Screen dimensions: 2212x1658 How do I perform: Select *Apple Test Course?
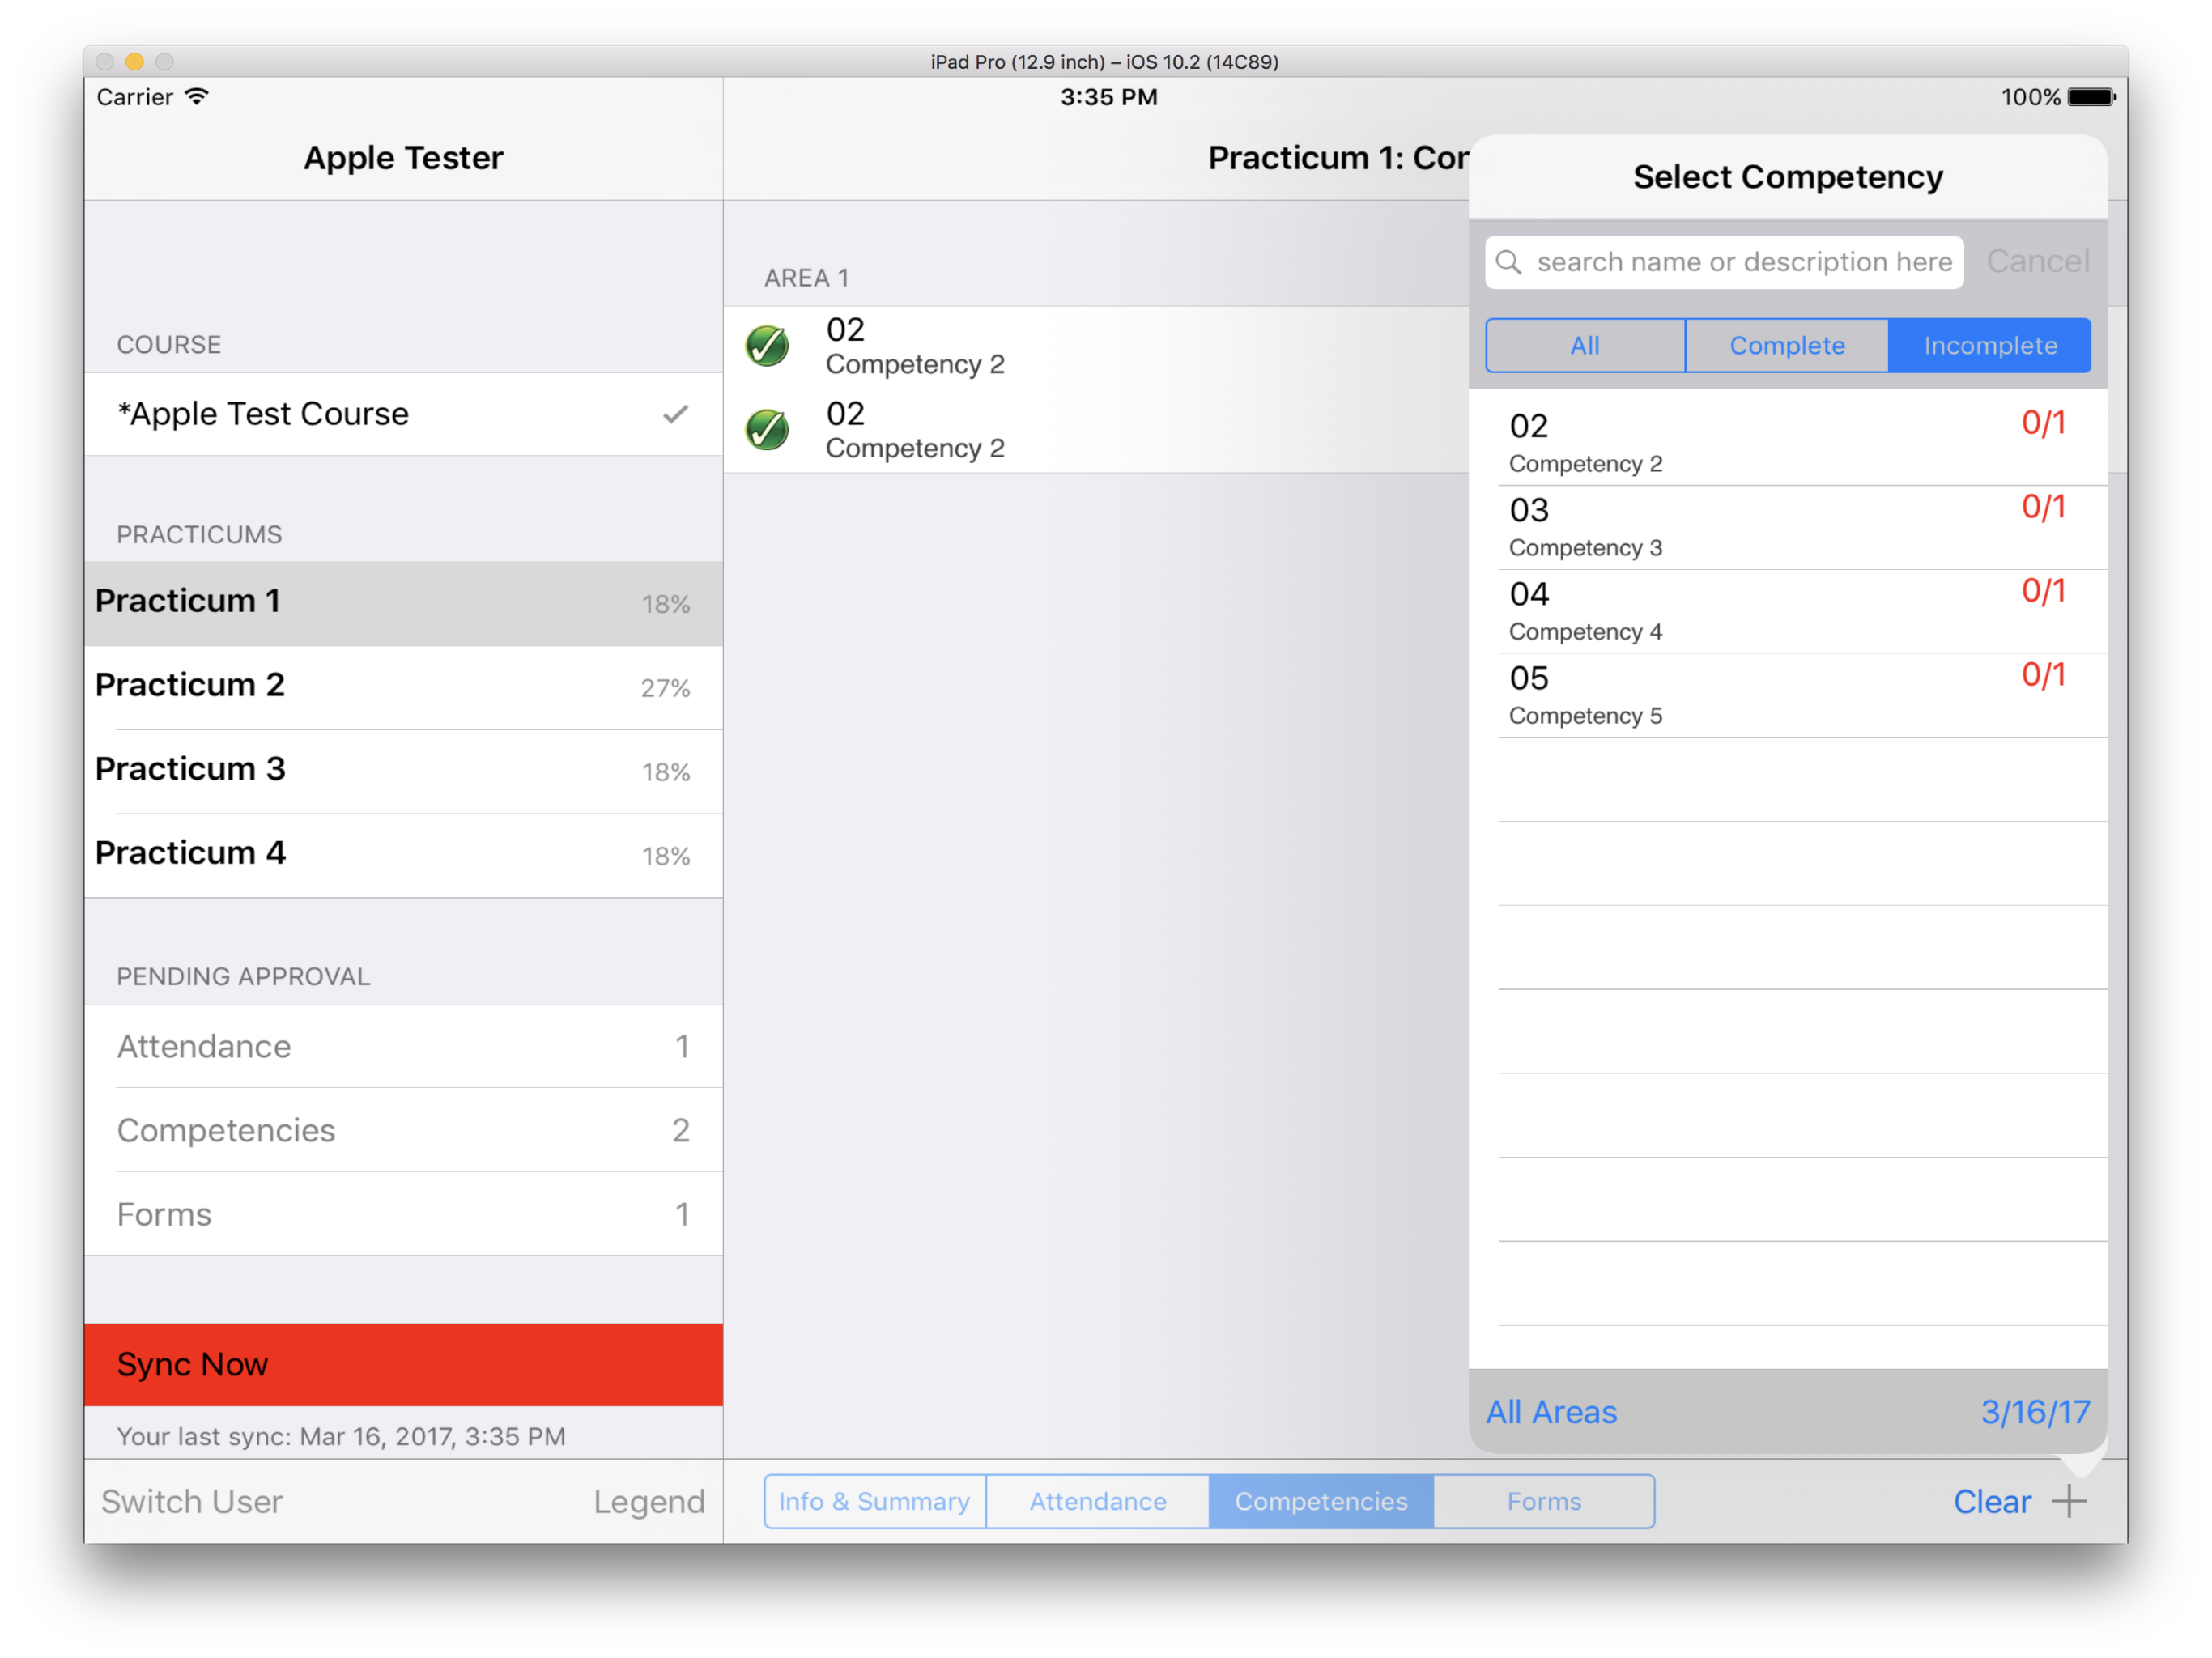click(x=404, y=414)
